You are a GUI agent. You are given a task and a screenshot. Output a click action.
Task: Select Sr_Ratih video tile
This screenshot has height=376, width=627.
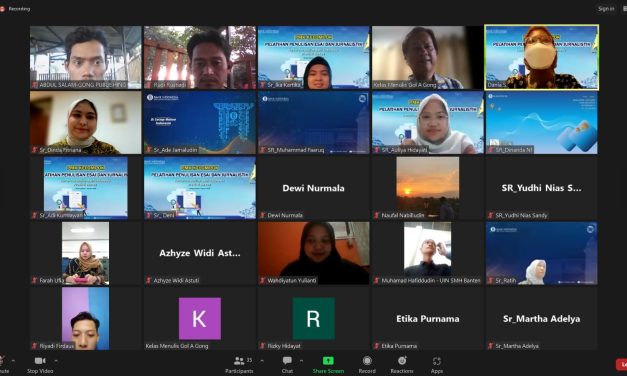coord(541,253)
